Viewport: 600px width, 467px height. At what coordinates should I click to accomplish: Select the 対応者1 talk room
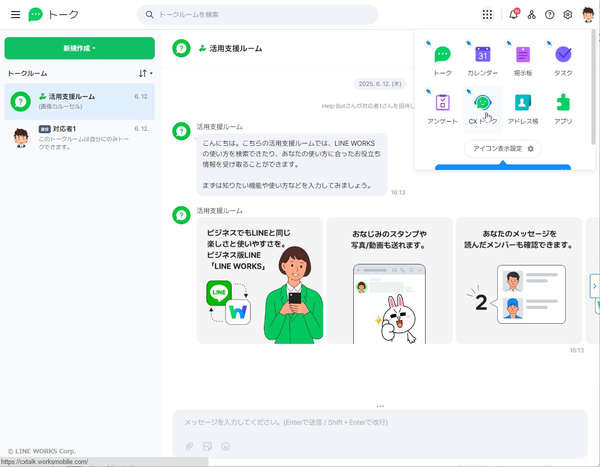tap(80, 137)
